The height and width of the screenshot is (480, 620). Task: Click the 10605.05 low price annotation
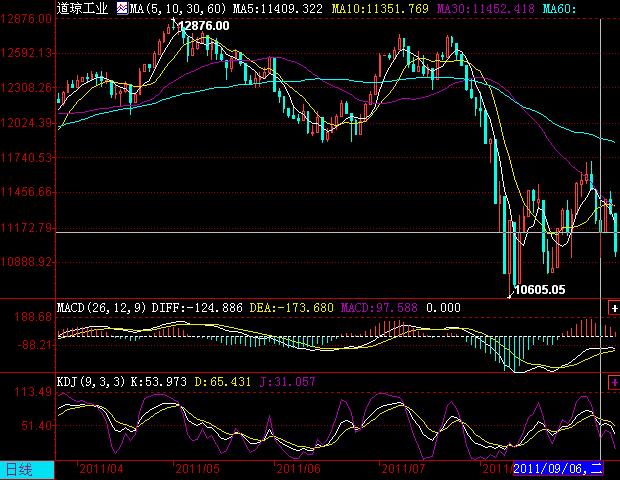[x=540, y=289]
